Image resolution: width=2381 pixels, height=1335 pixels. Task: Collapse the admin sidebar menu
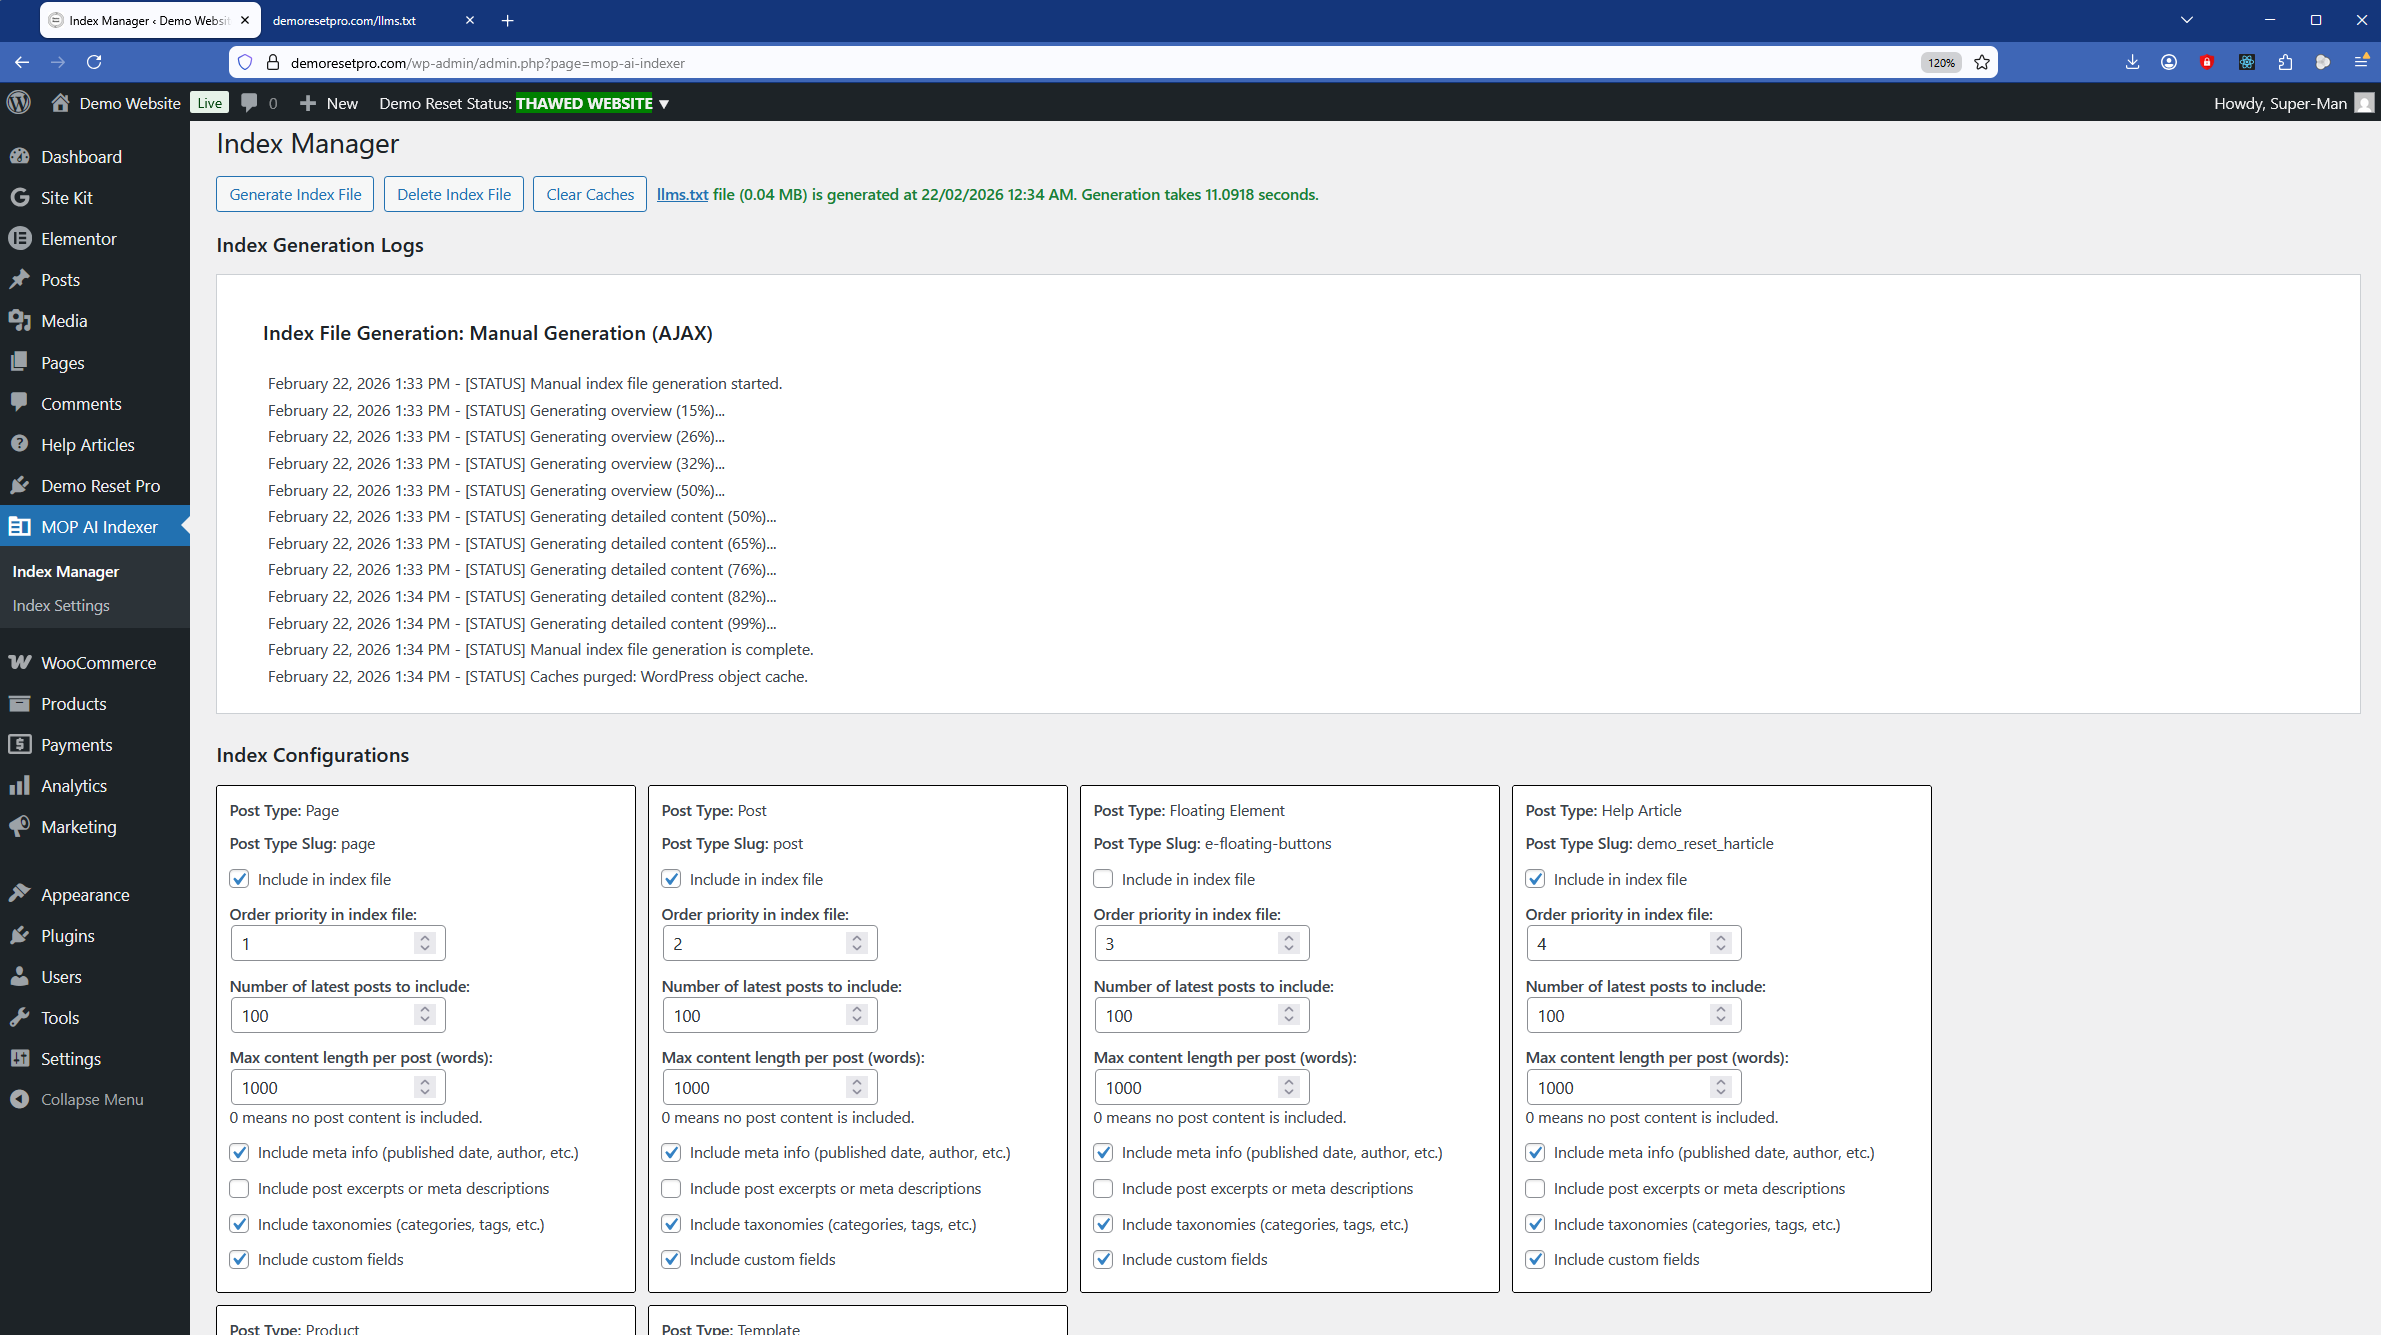91,1098
